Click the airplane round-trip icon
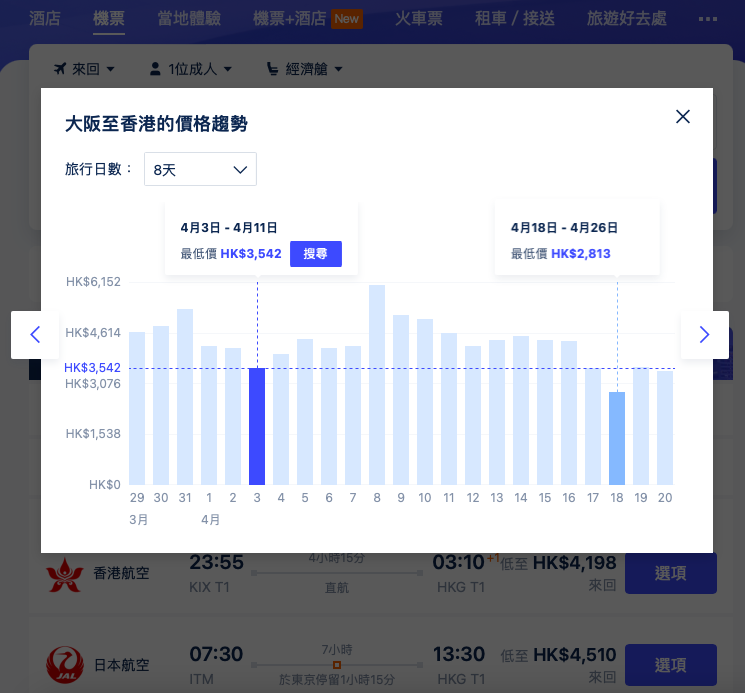This screenshot has width=745, height=693. click(59, 69)
